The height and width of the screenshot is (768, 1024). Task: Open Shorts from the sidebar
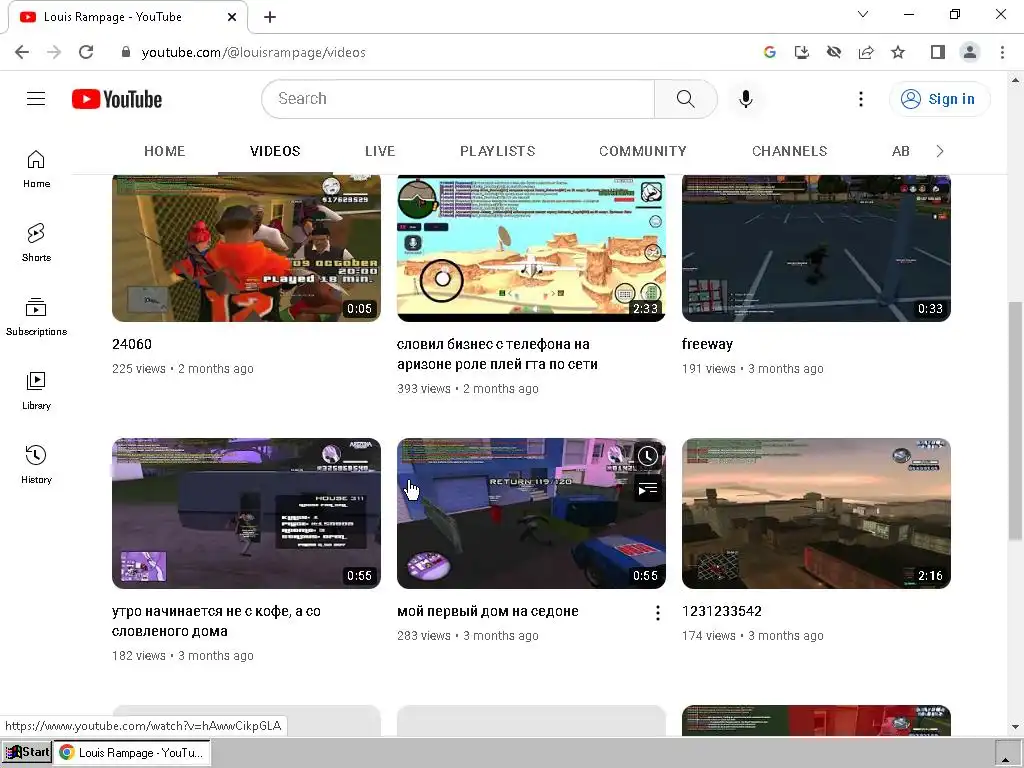[x=36, y=242]
